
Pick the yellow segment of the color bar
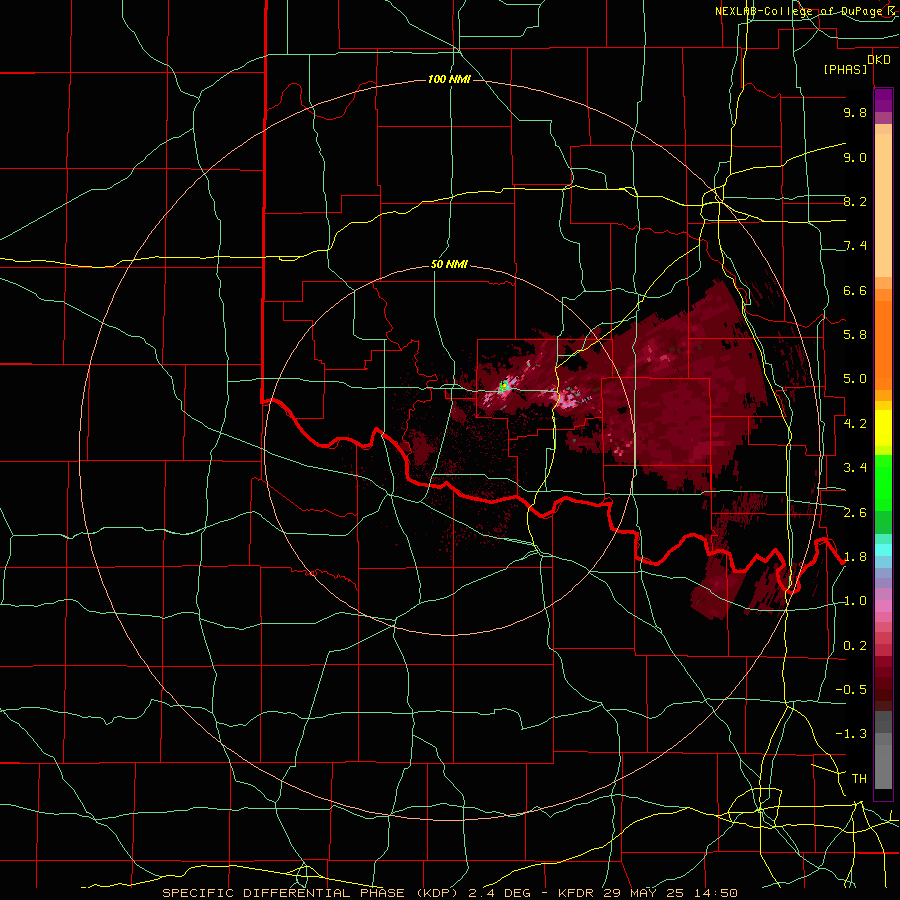(883, 428)
